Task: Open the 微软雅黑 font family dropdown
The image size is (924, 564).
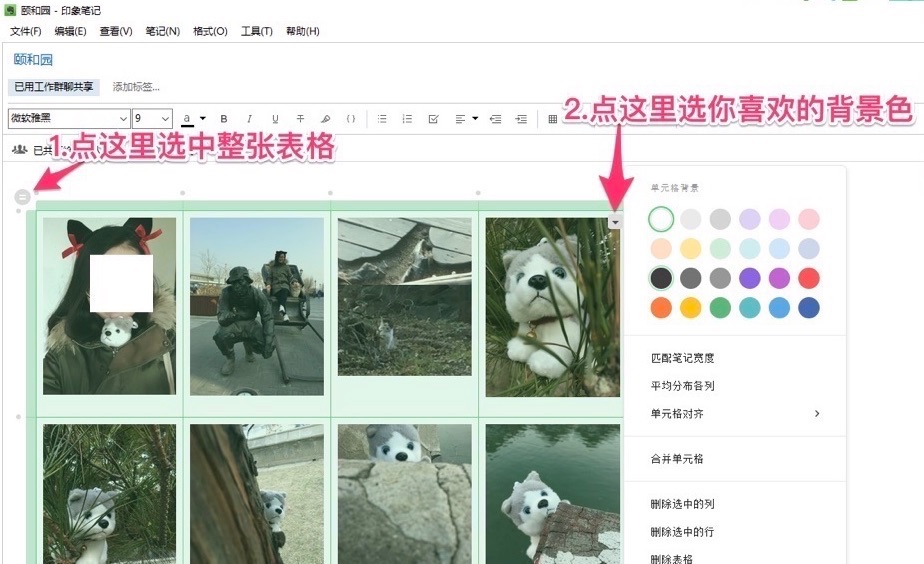Action: pyautogui.click(x=69, y=119)
